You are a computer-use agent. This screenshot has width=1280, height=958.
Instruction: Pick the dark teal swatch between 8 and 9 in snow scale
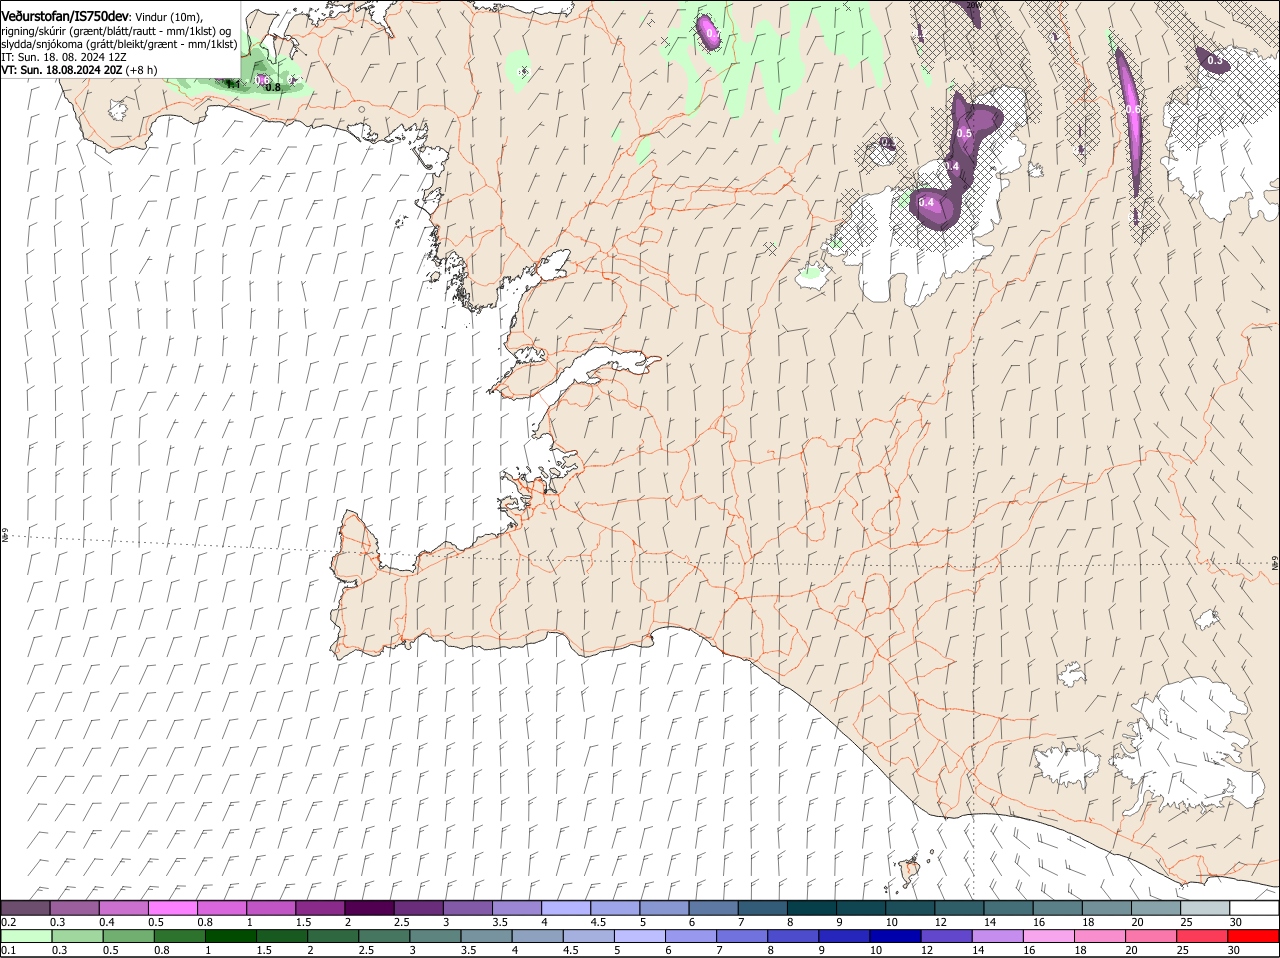[x=812, y=907]
